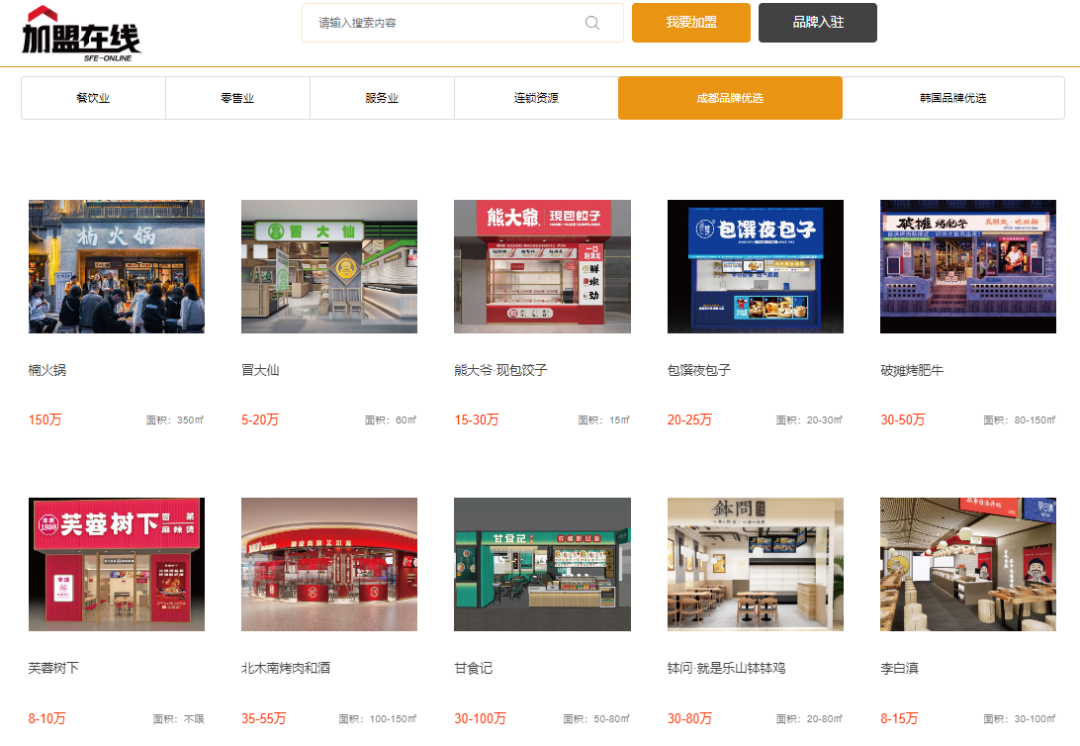This screenshot has width=1080, height=746.
Task: Click the 面积: 50-80㎡ area label
Action: (x=596, y=719)
